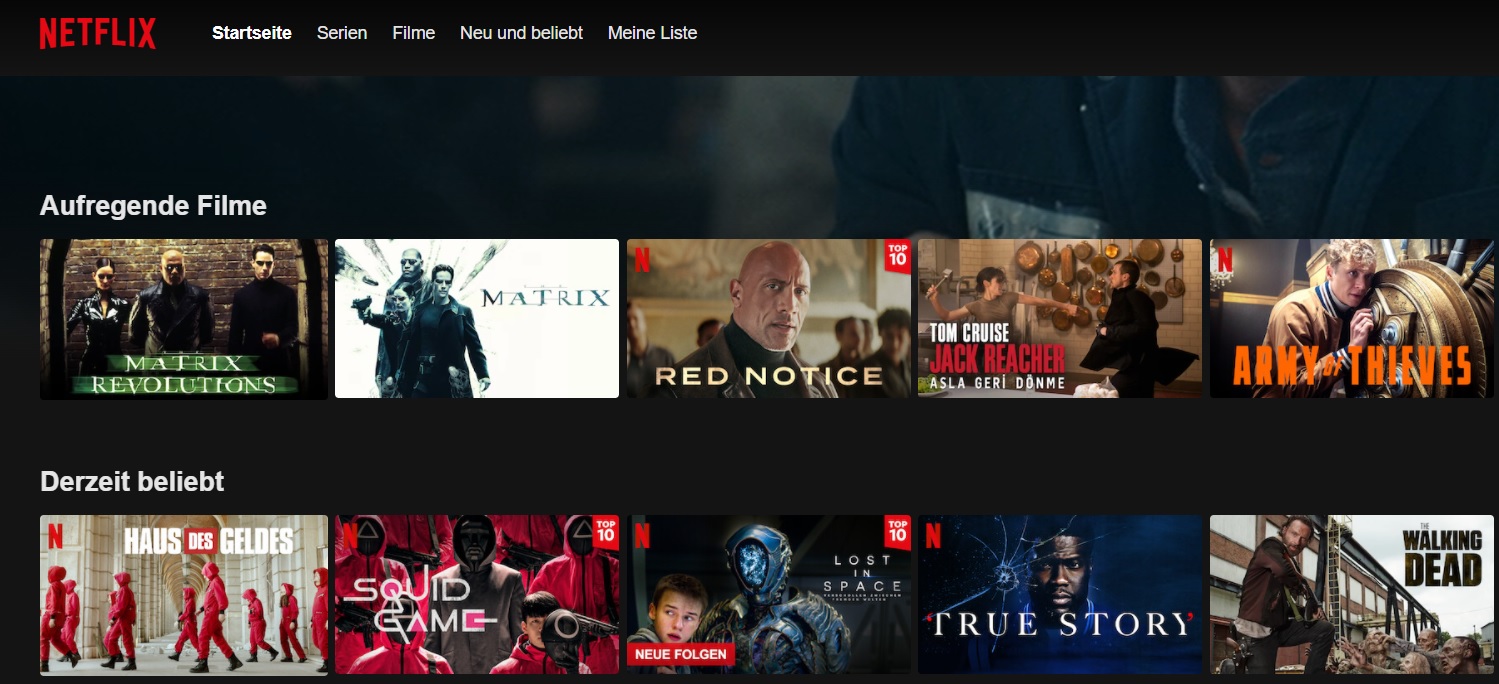Open the Jack Reacher thumbnail

coord(1060,319)
